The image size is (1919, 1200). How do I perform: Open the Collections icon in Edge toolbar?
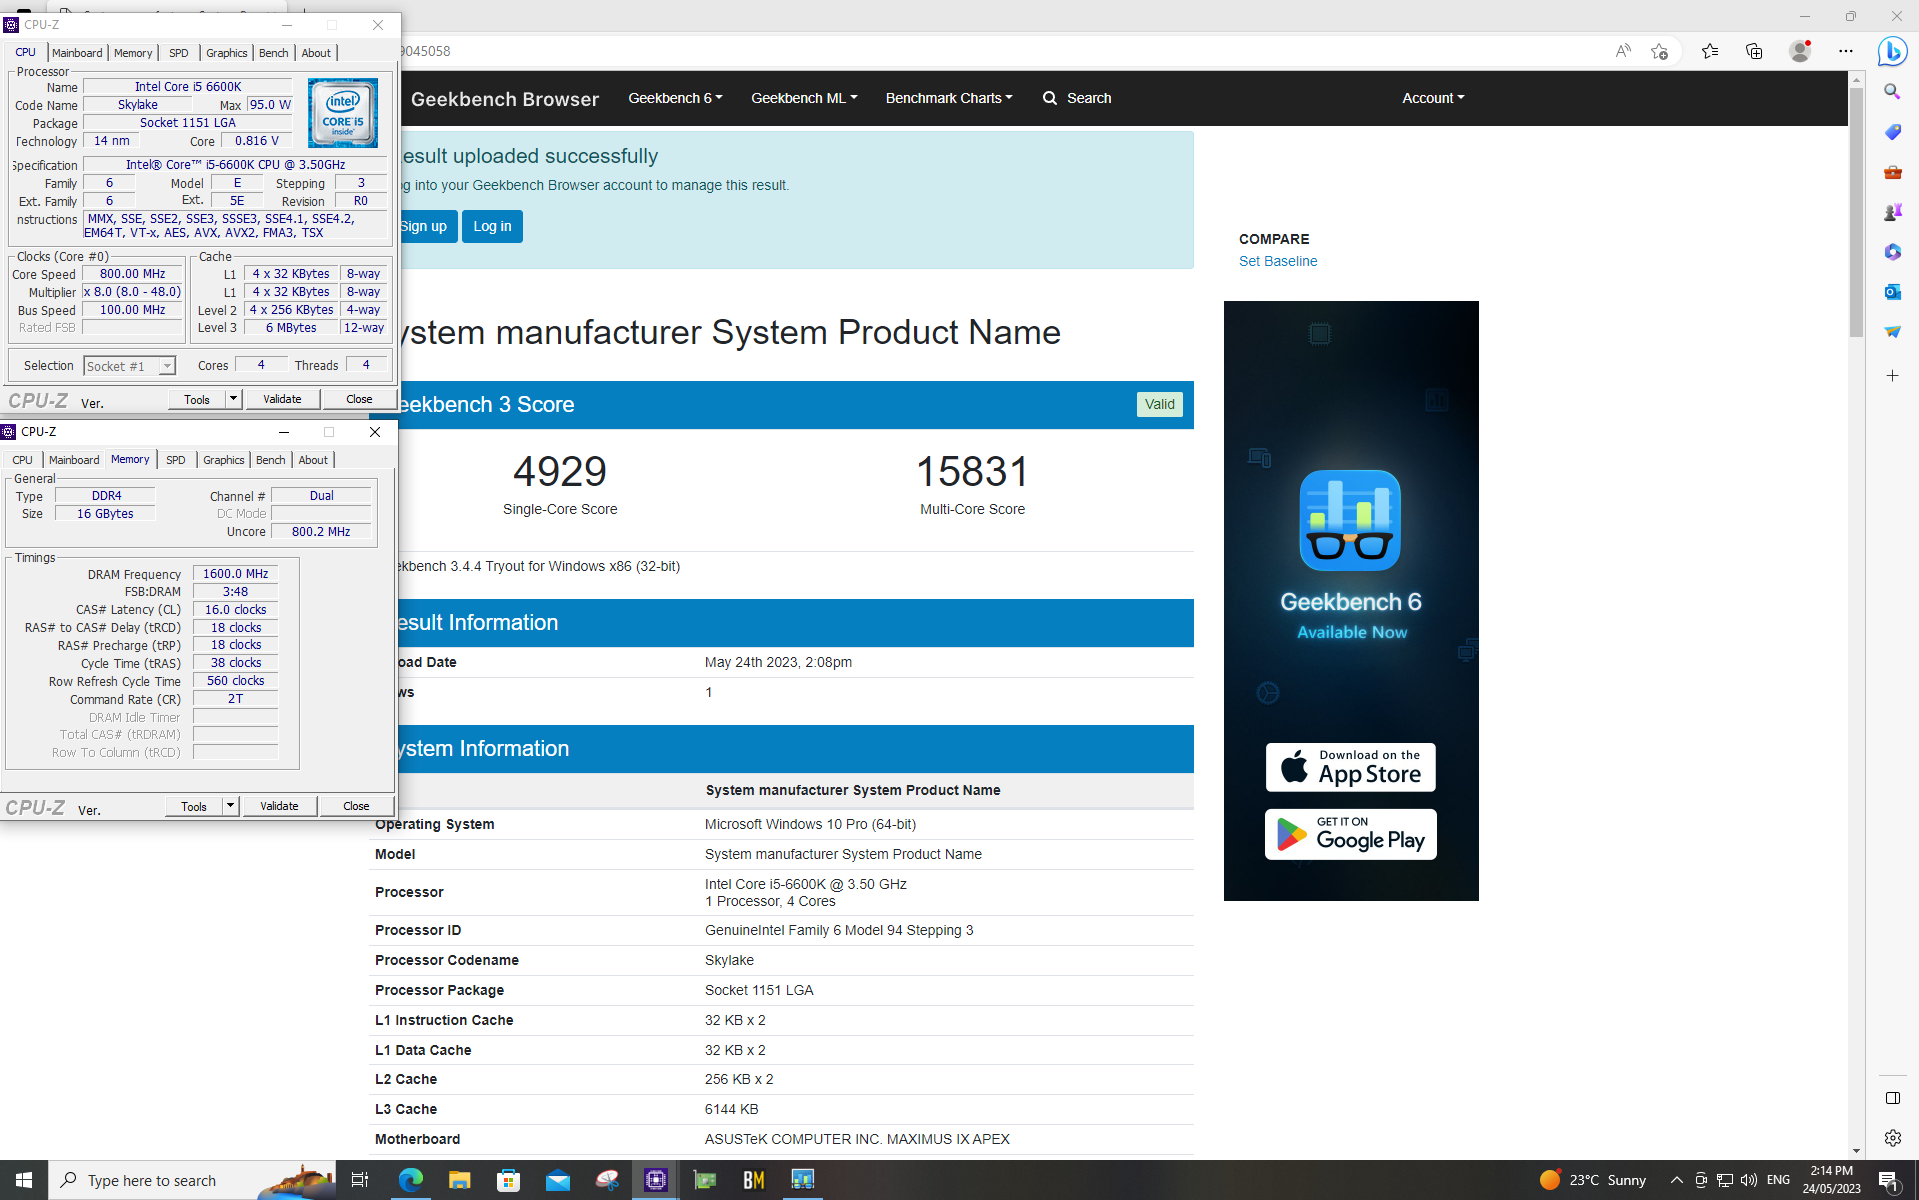point(1754,51)
